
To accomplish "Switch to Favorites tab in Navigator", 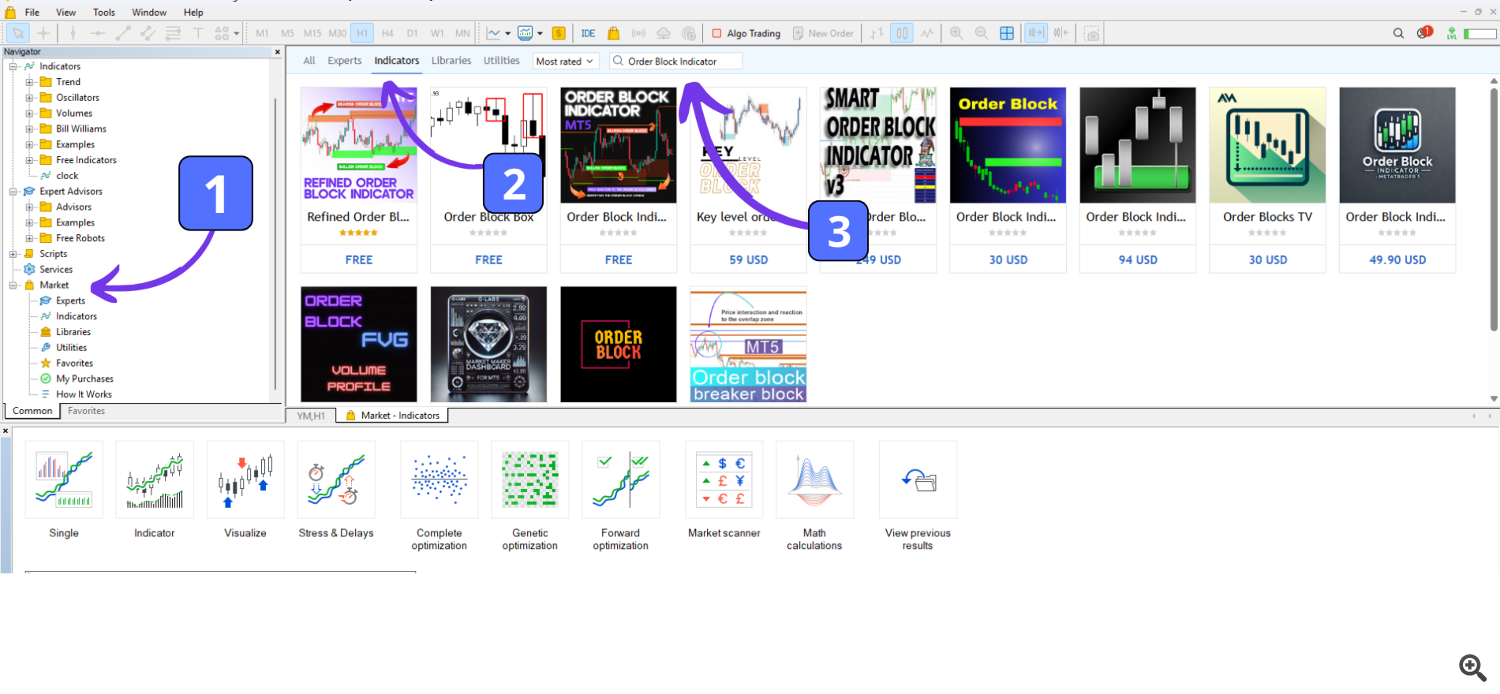I will 86,411.
